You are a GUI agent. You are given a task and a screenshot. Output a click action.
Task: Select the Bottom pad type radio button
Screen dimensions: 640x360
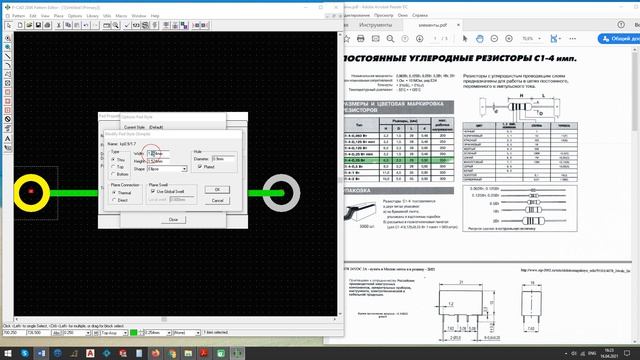(113, 174)
